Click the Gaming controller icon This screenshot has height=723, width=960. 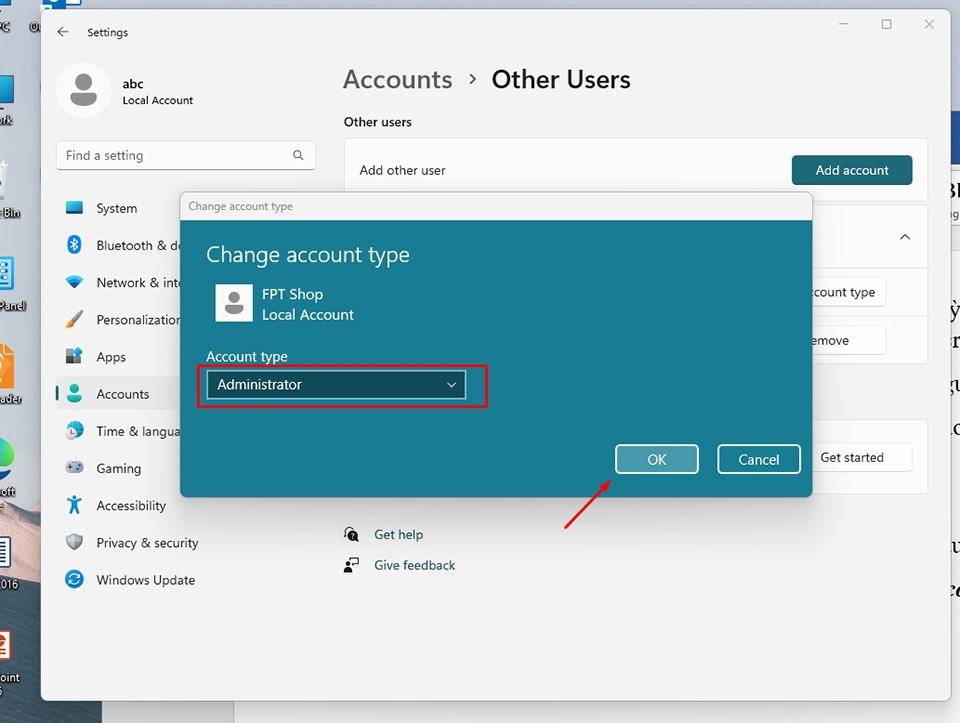click(x=74, y=468)
